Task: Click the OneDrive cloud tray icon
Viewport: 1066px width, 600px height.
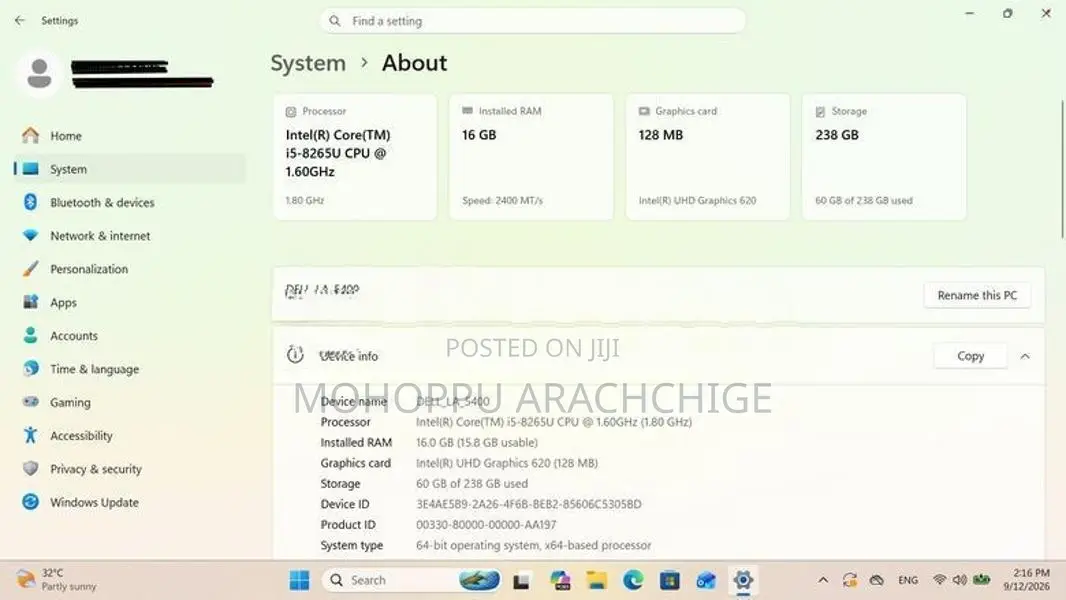Action: click(876, 580)
